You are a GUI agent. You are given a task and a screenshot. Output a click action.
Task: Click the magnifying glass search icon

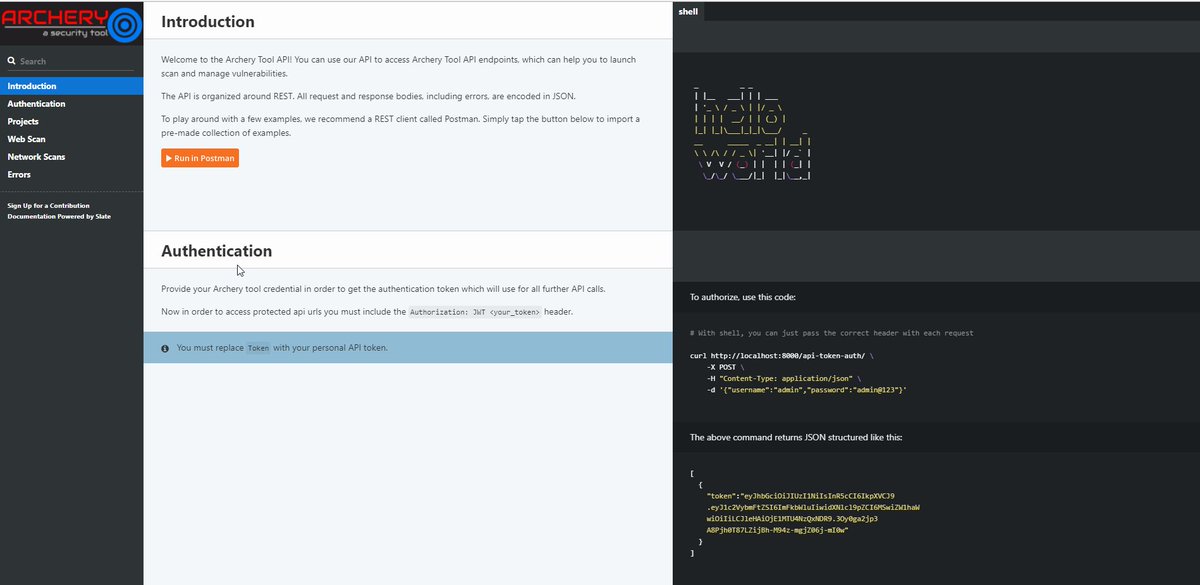coord(10,60)
